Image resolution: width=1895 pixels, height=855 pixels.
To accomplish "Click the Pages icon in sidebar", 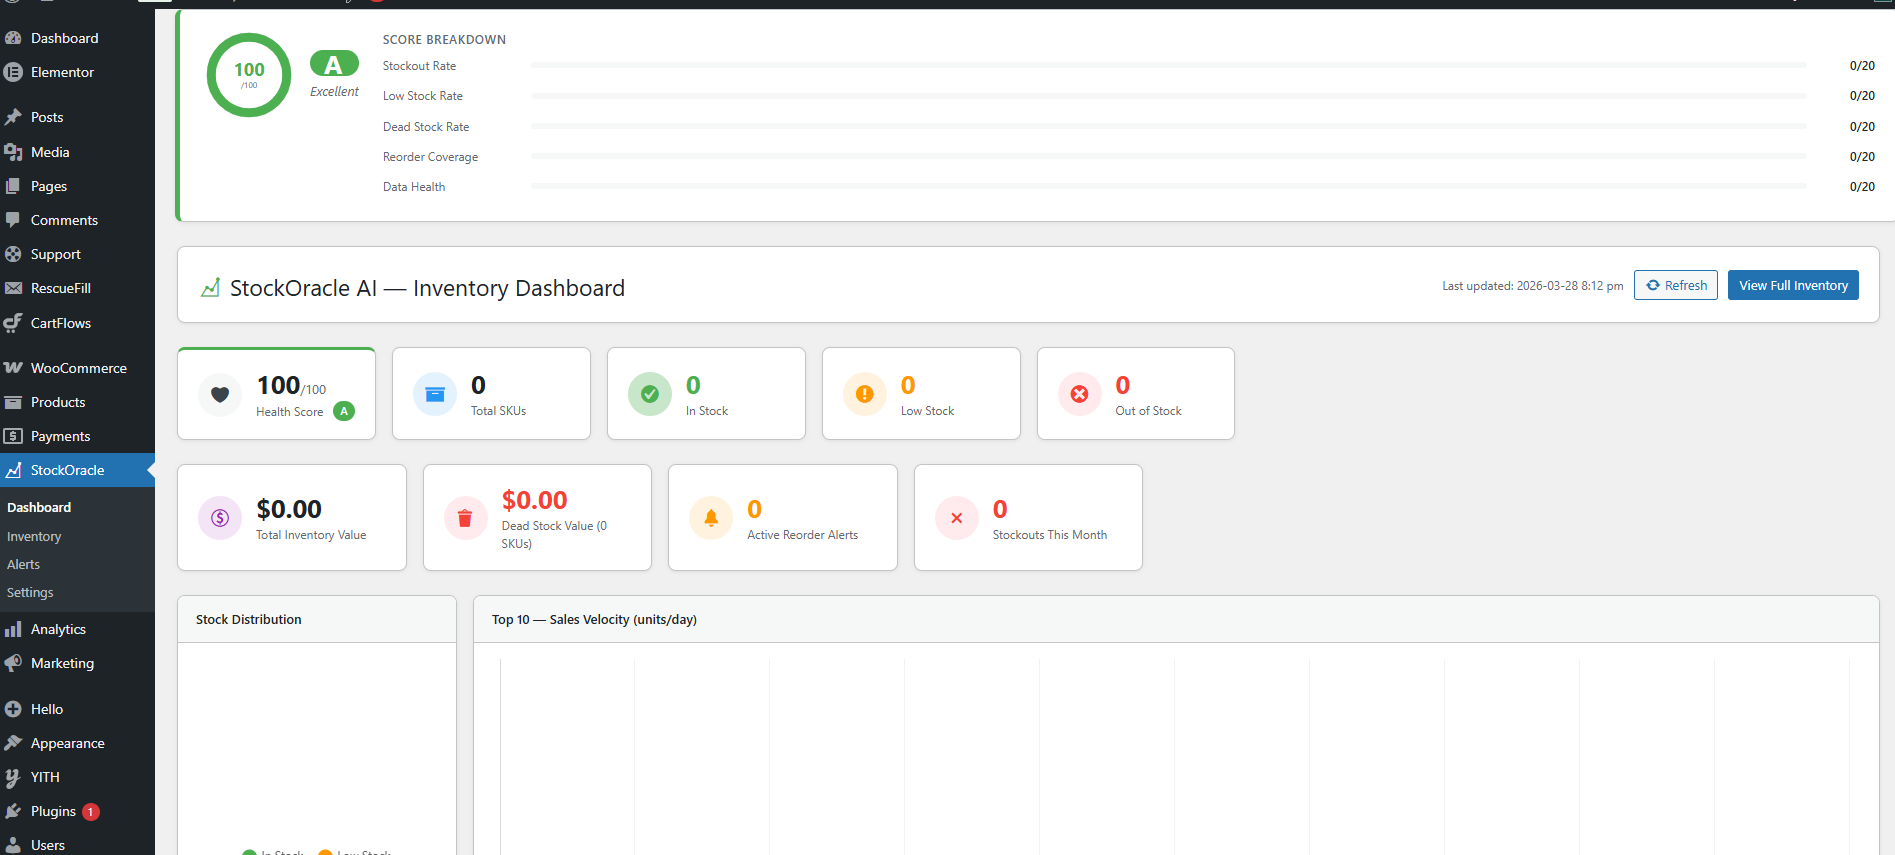I will pos(13,186).
